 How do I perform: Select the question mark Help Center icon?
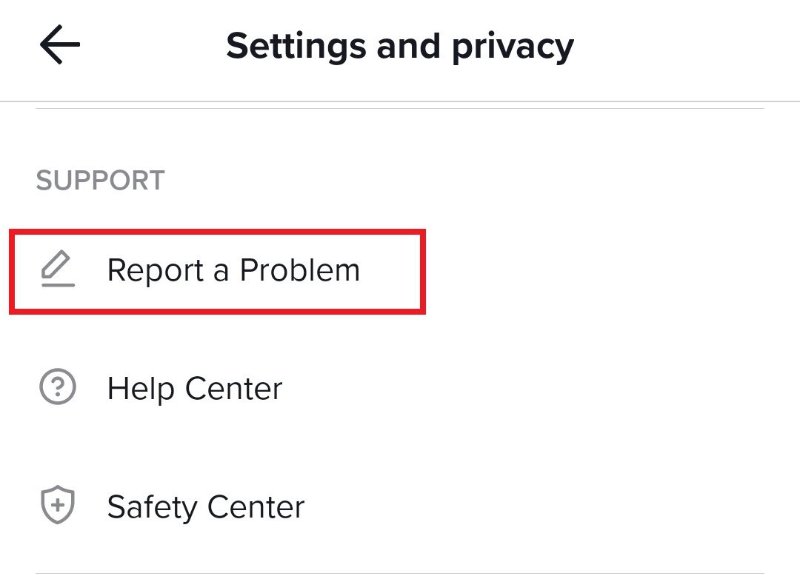click(x=58, y=388)
